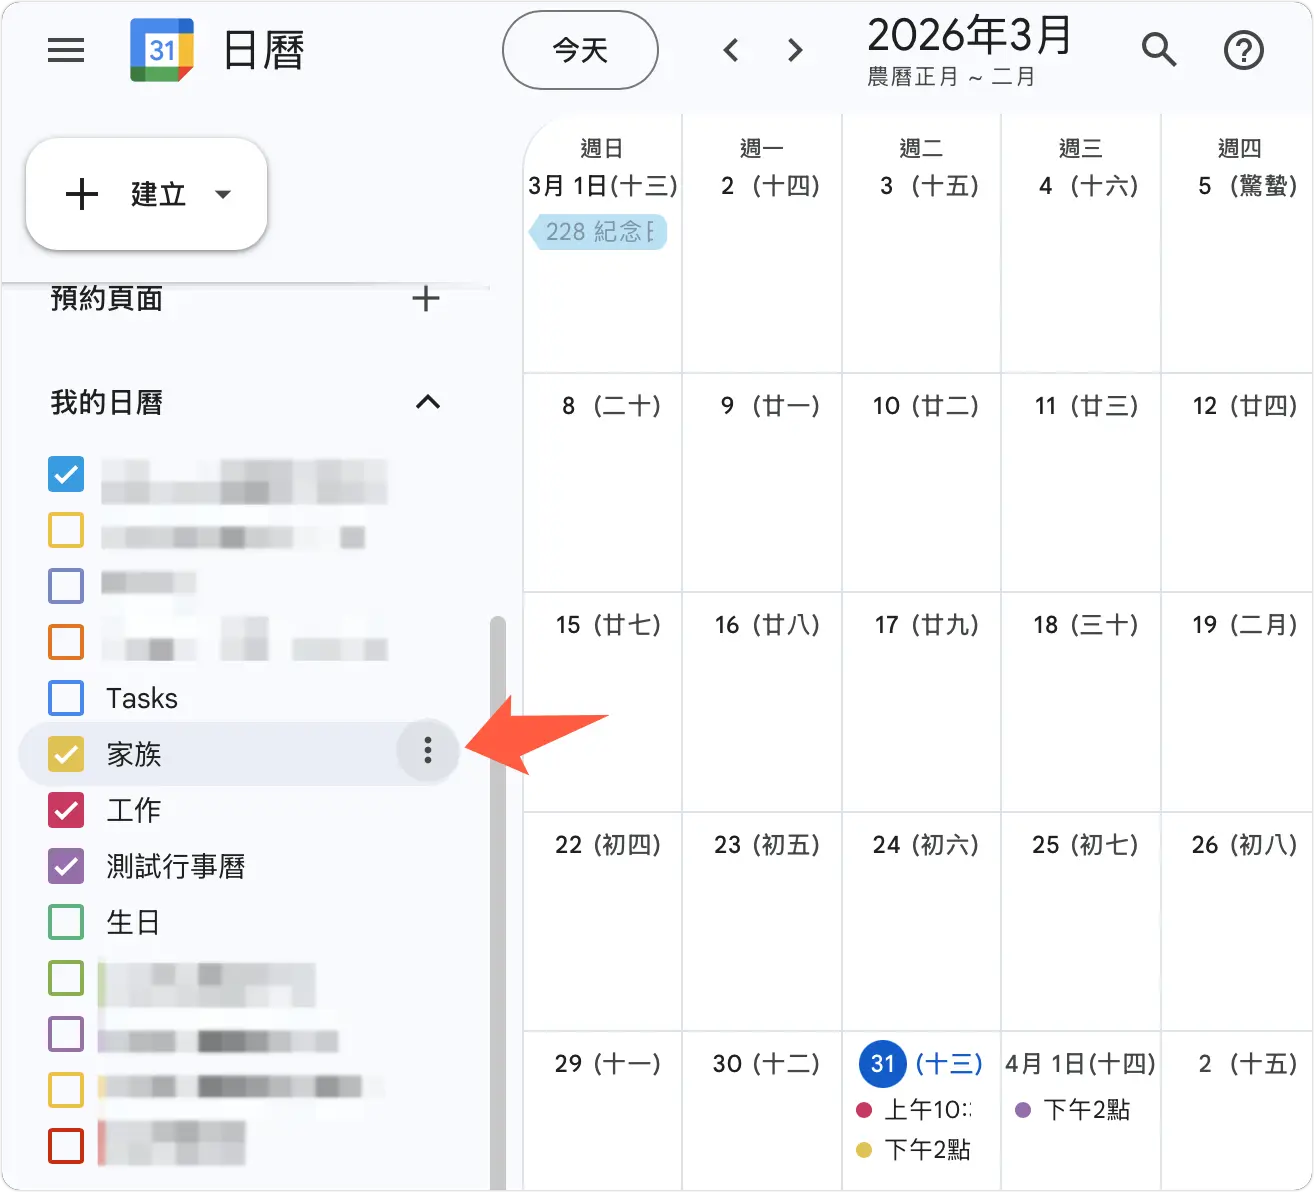Uncheck the 測試行事曆 checkbox
This screenshot has width=1314, height=1192.
tap(66, 866)
